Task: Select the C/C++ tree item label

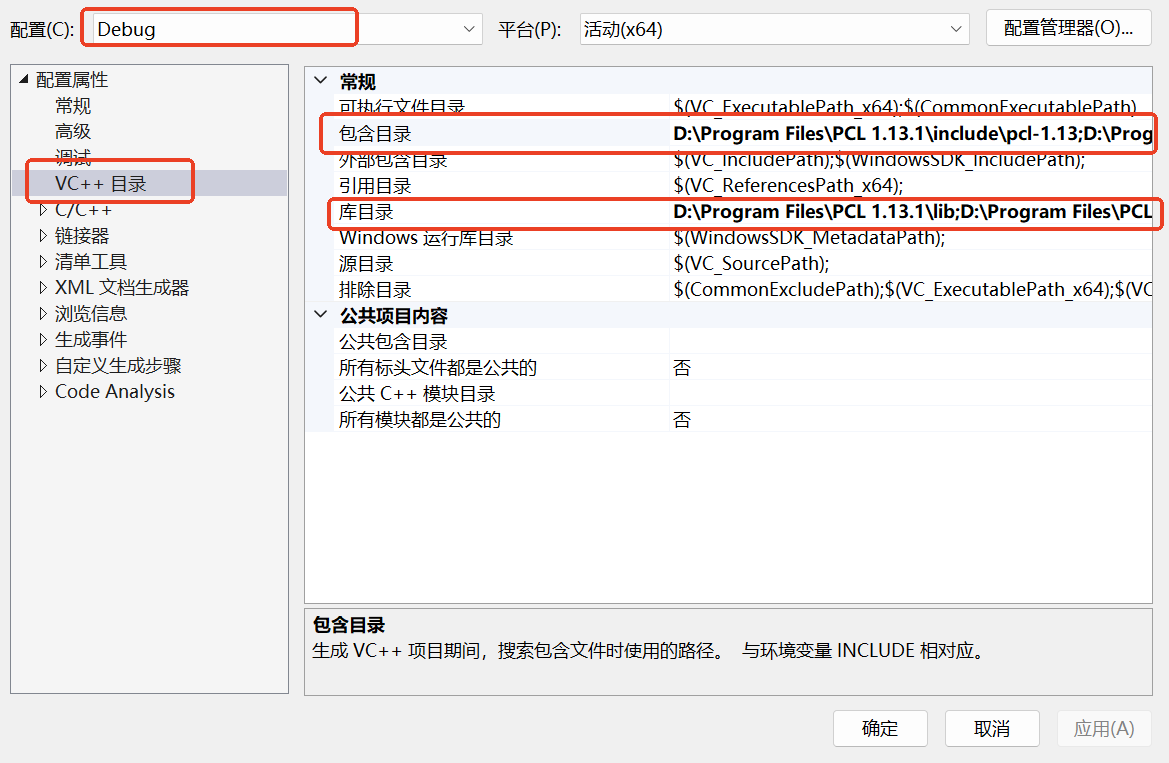Action: tap(83, 210)
